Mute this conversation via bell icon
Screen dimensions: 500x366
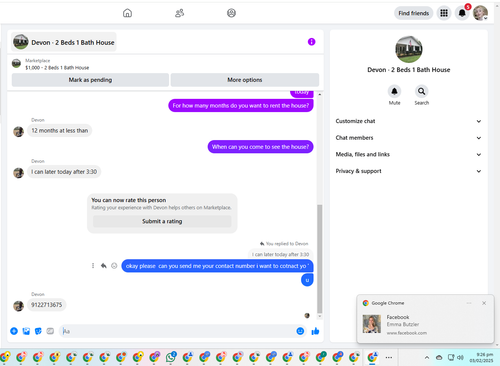tap(394, 91)
